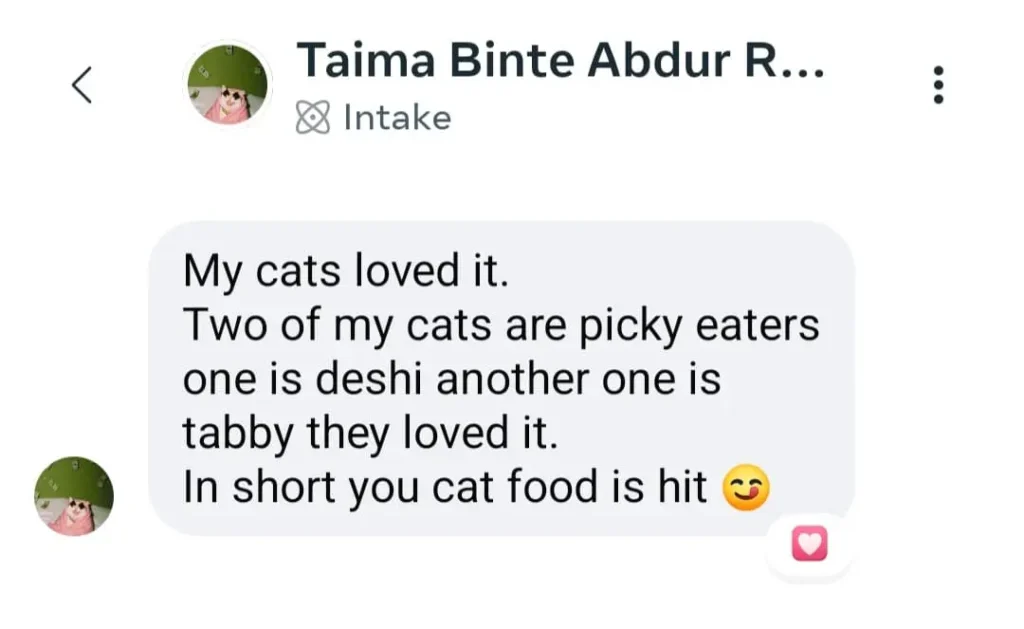Click the line "tabby they loved it."
This screenshot has height=629, width=1024.
(367, 434)
